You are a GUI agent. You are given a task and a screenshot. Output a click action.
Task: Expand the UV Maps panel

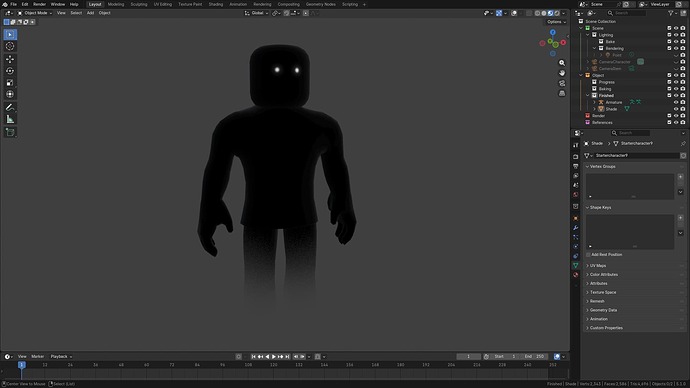tap(598, 266)
